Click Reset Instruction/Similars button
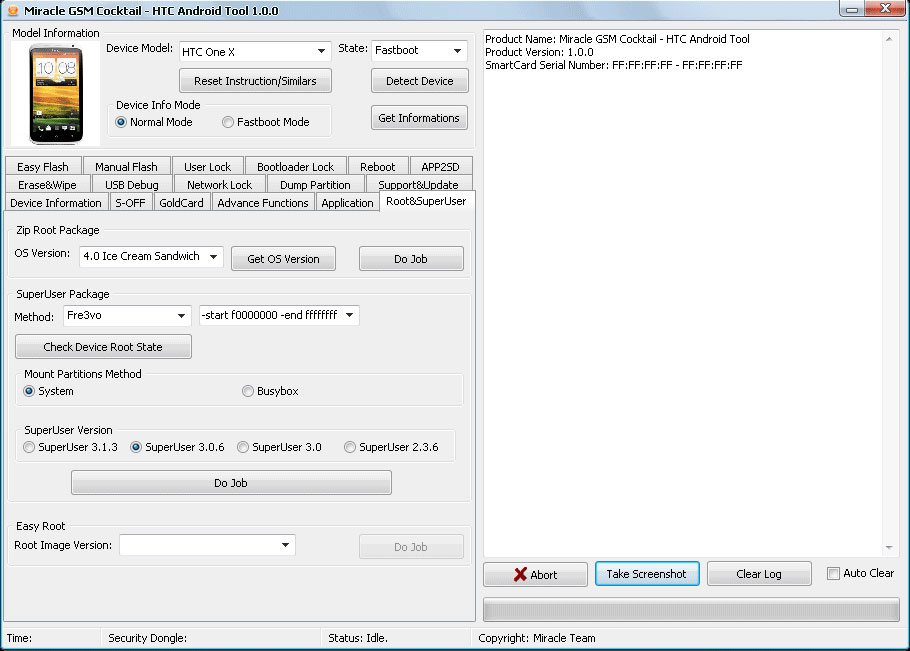Screen dimensions: 910x651 [255, 81]
